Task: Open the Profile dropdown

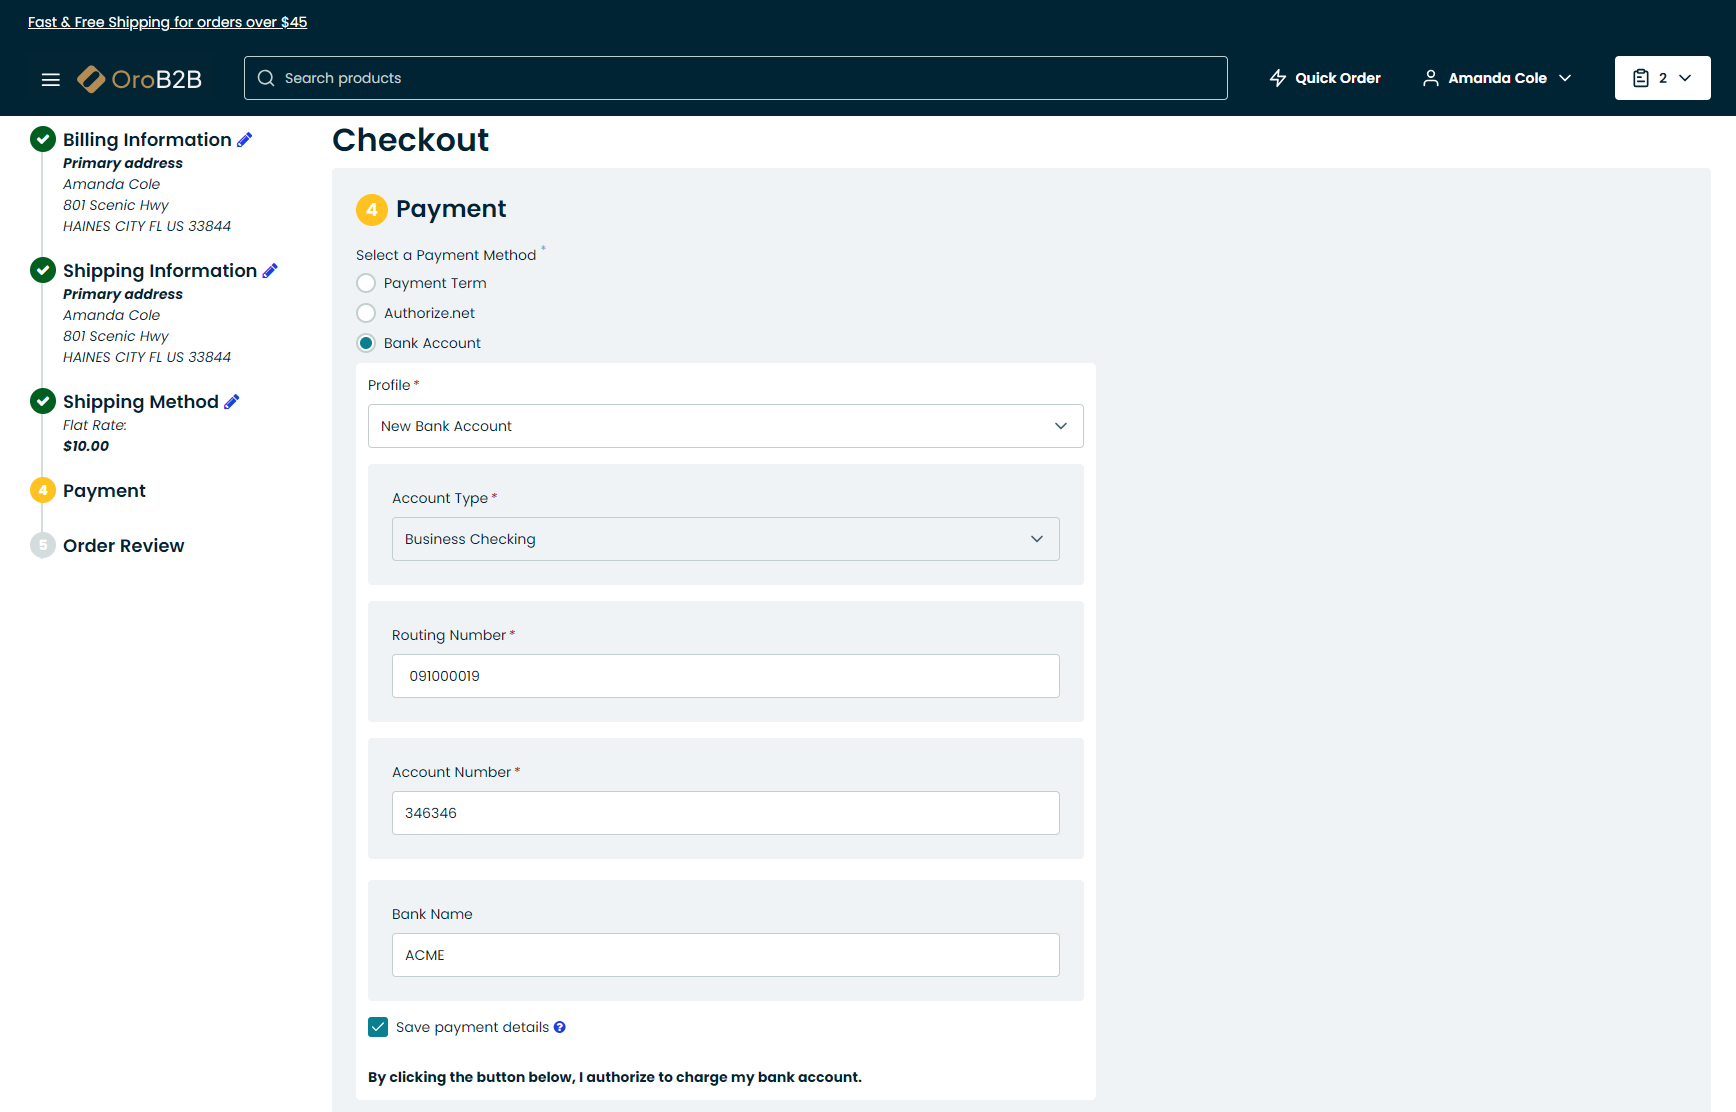Action: point(725,426)
